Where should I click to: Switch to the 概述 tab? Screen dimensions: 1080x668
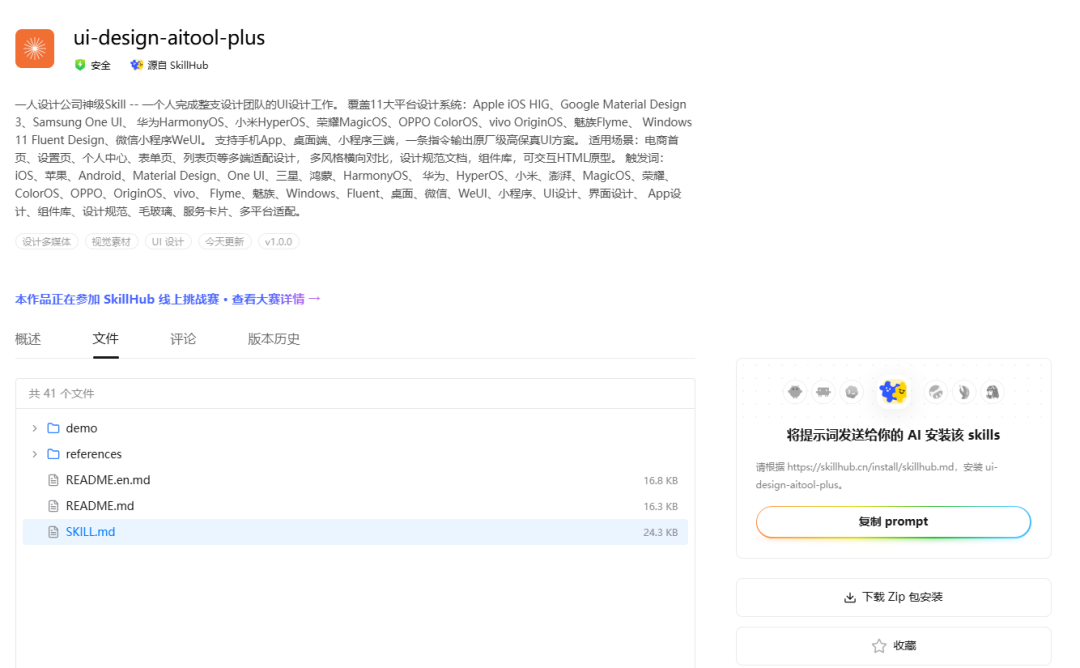click(x=28, y=339)
